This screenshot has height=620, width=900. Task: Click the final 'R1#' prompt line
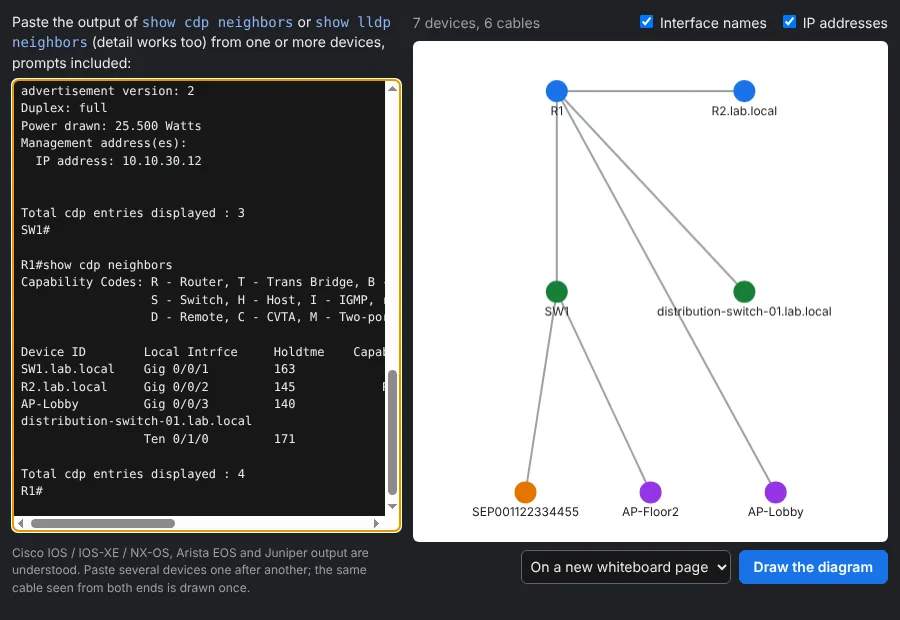(x=32, y=491)
